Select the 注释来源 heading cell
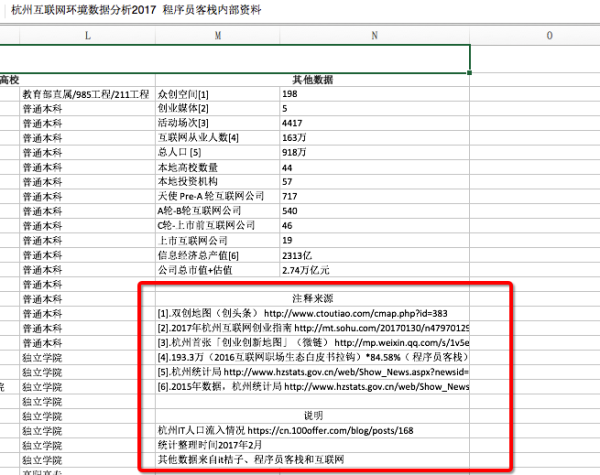Viewport: 600px width, 475px height. tap(313, 299)
